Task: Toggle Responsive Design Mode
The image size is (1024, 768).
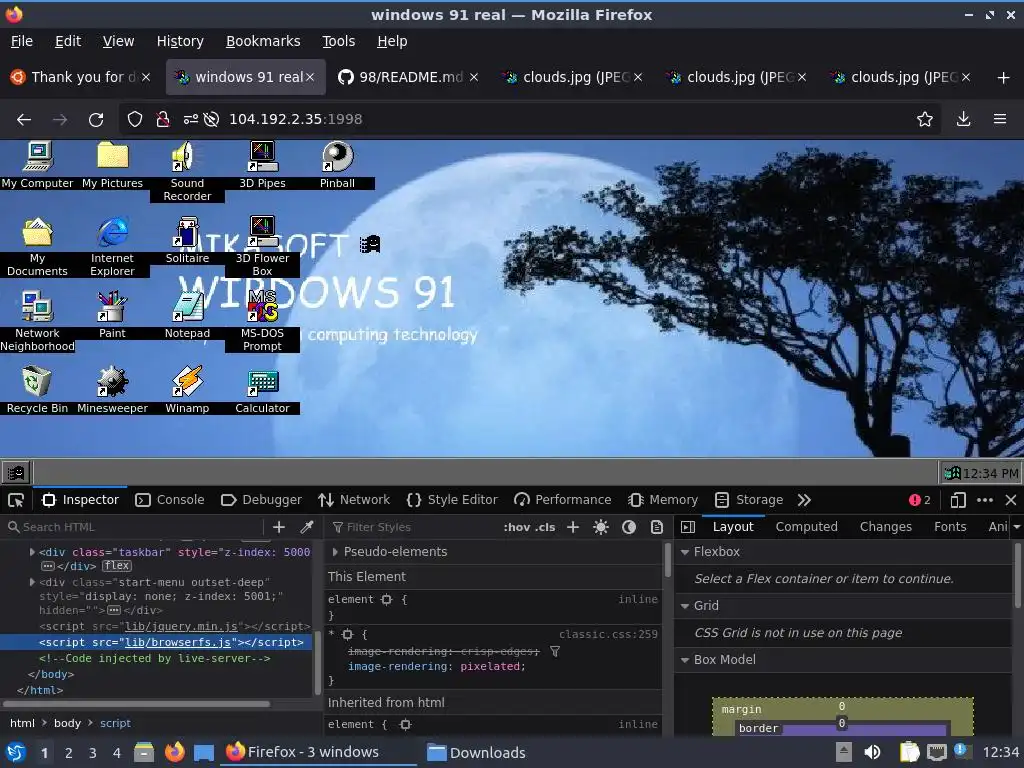Action: point(958,500)
